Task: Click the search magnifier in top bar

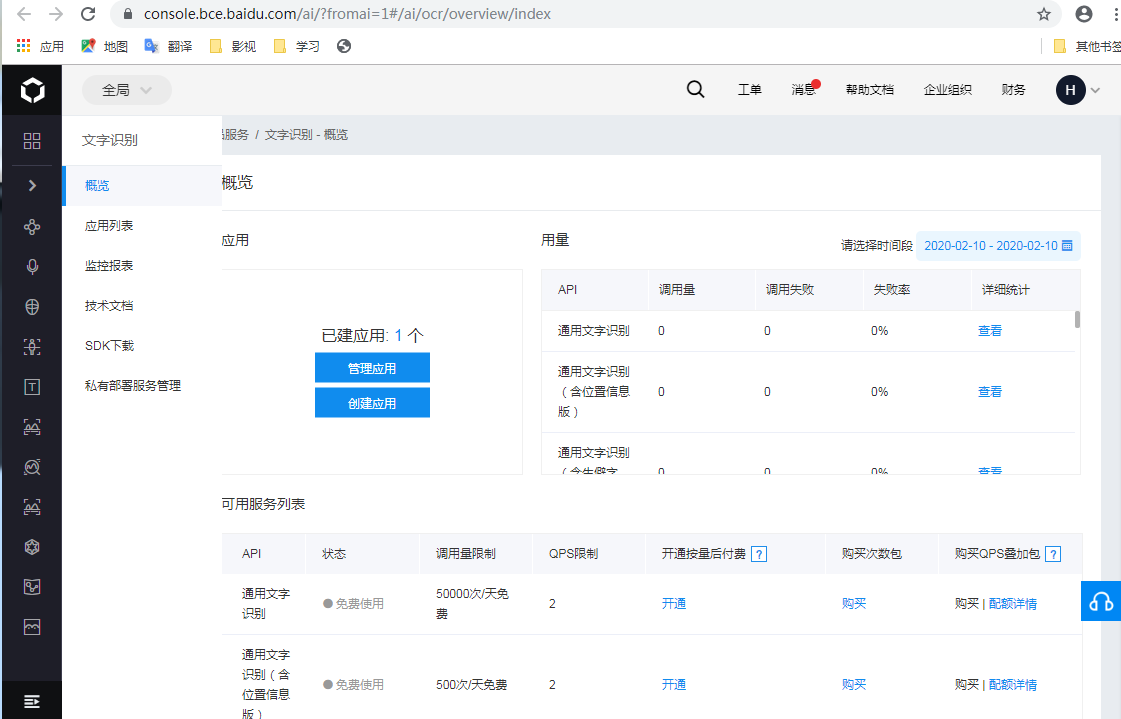Action: pos(696,90)
